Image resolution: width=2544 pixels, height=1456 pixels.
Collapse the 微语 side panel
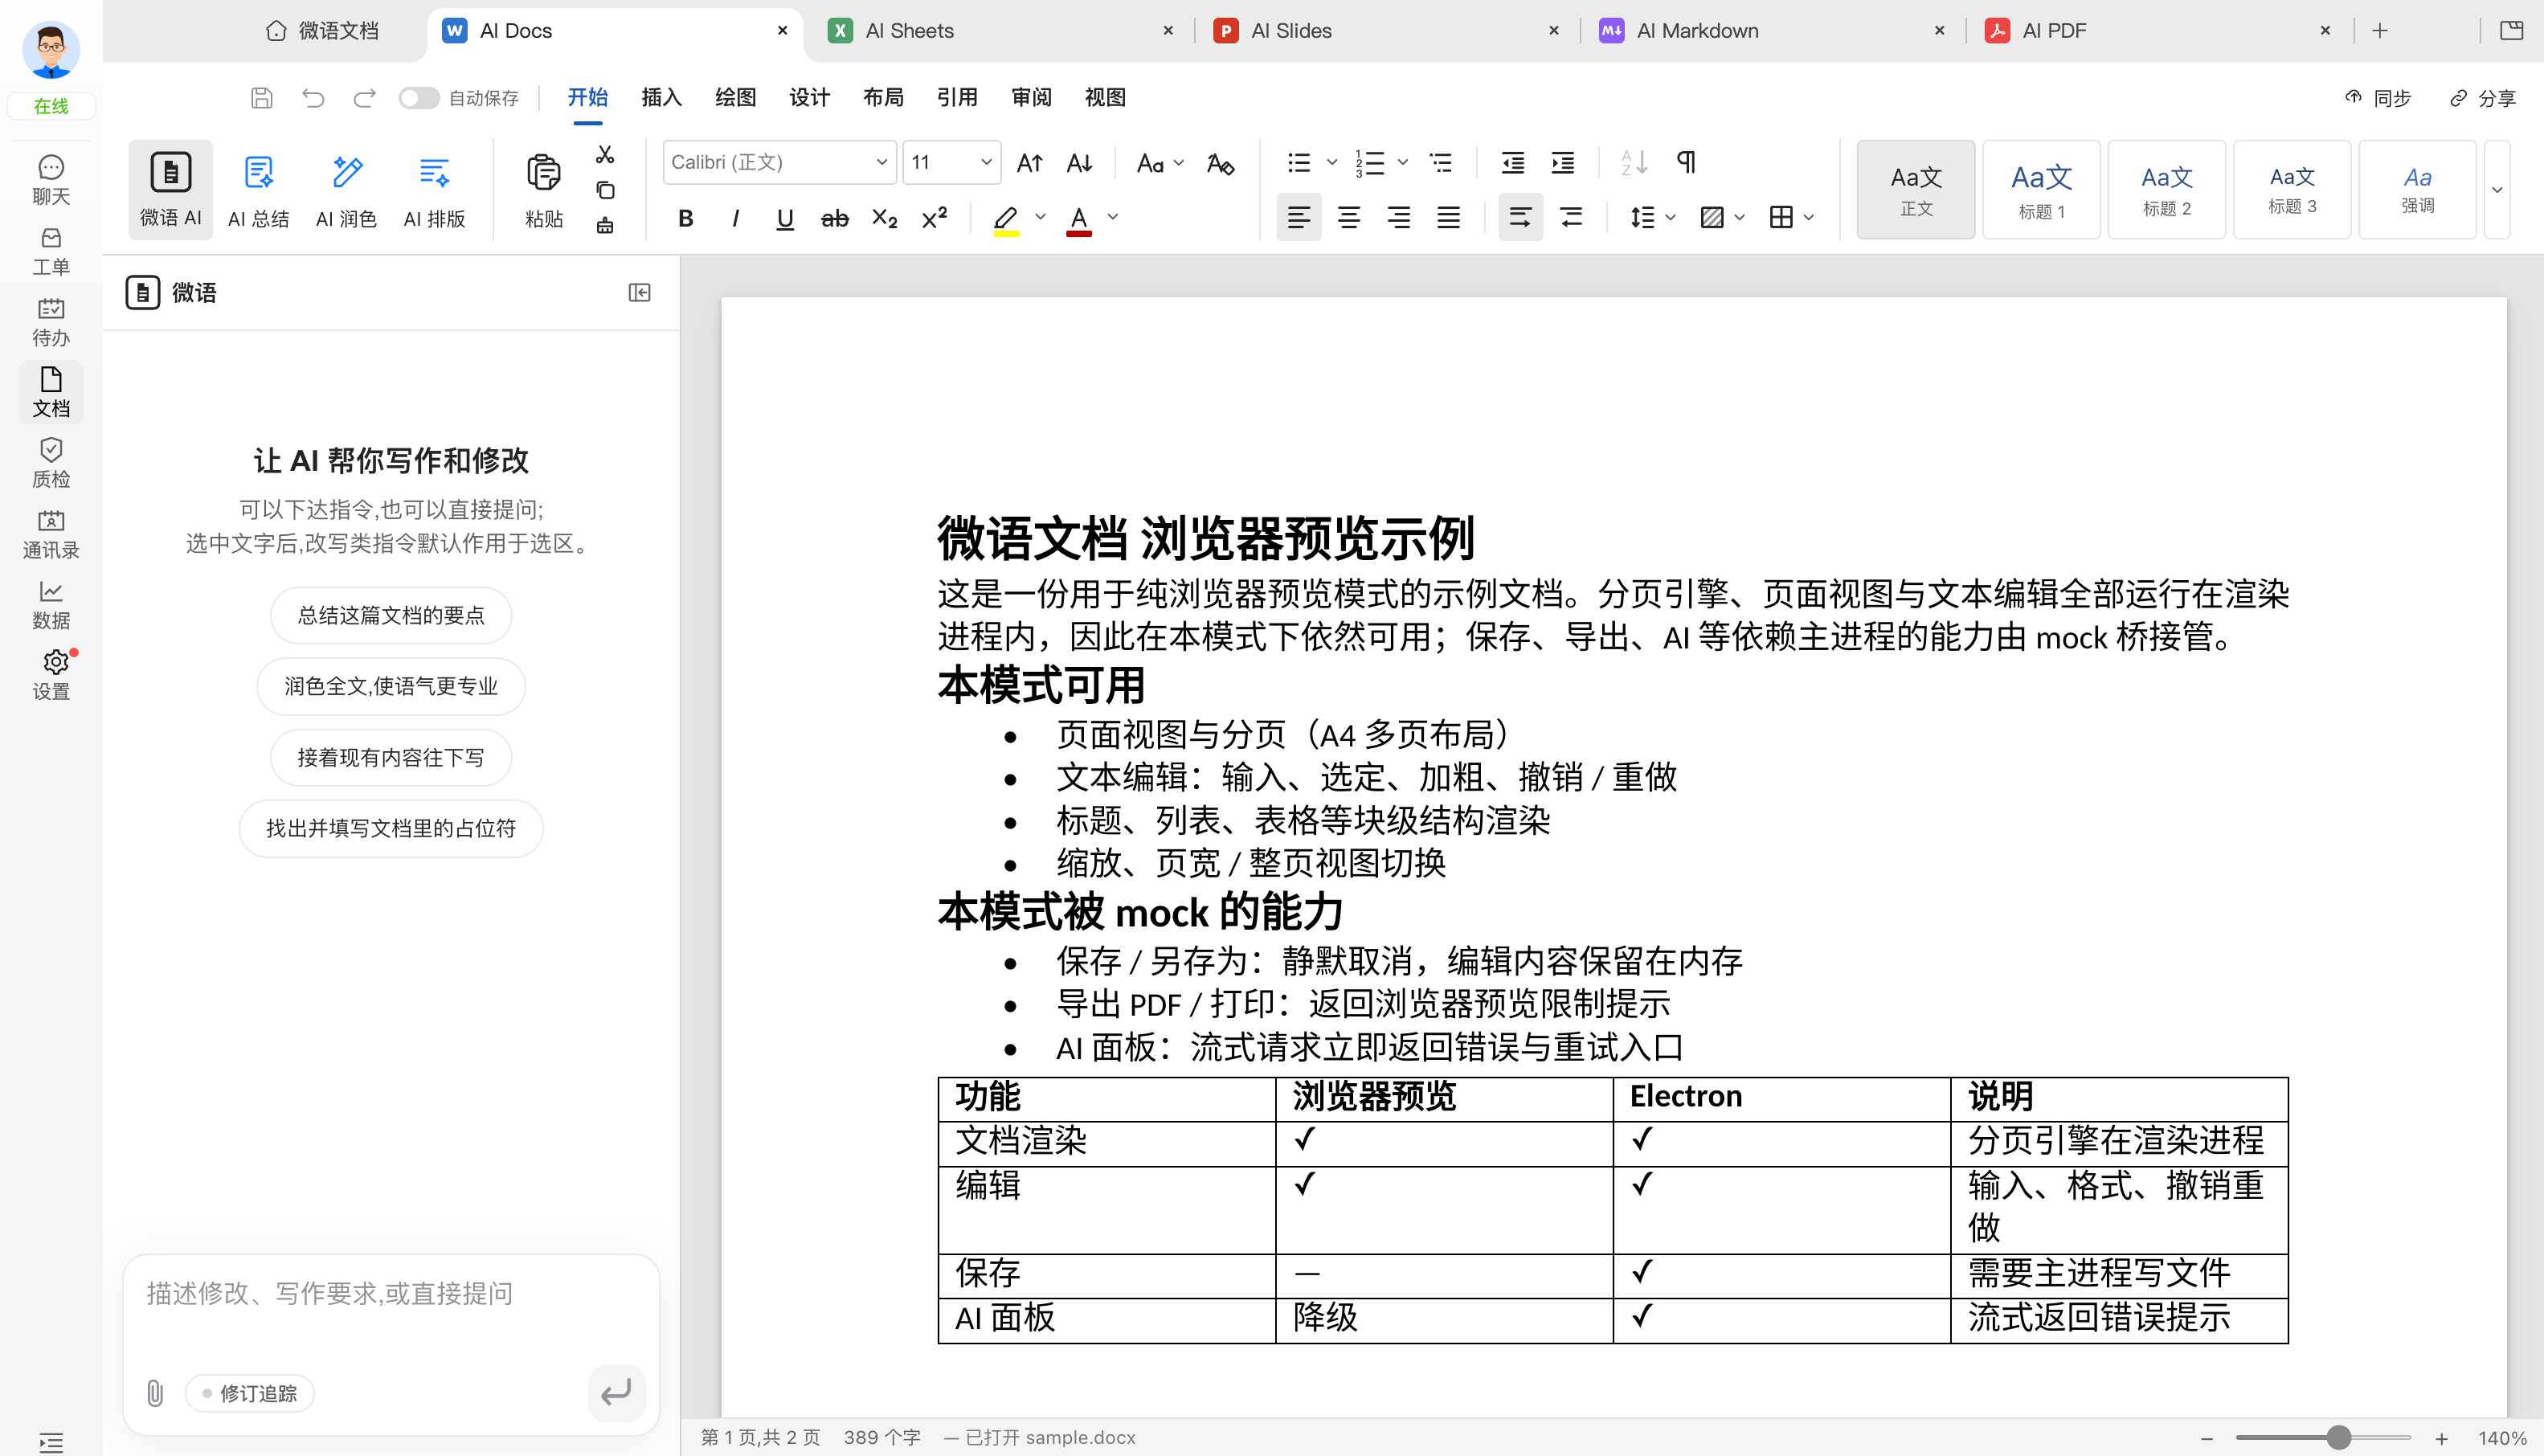pyautogui.click(x=640, y=293)
